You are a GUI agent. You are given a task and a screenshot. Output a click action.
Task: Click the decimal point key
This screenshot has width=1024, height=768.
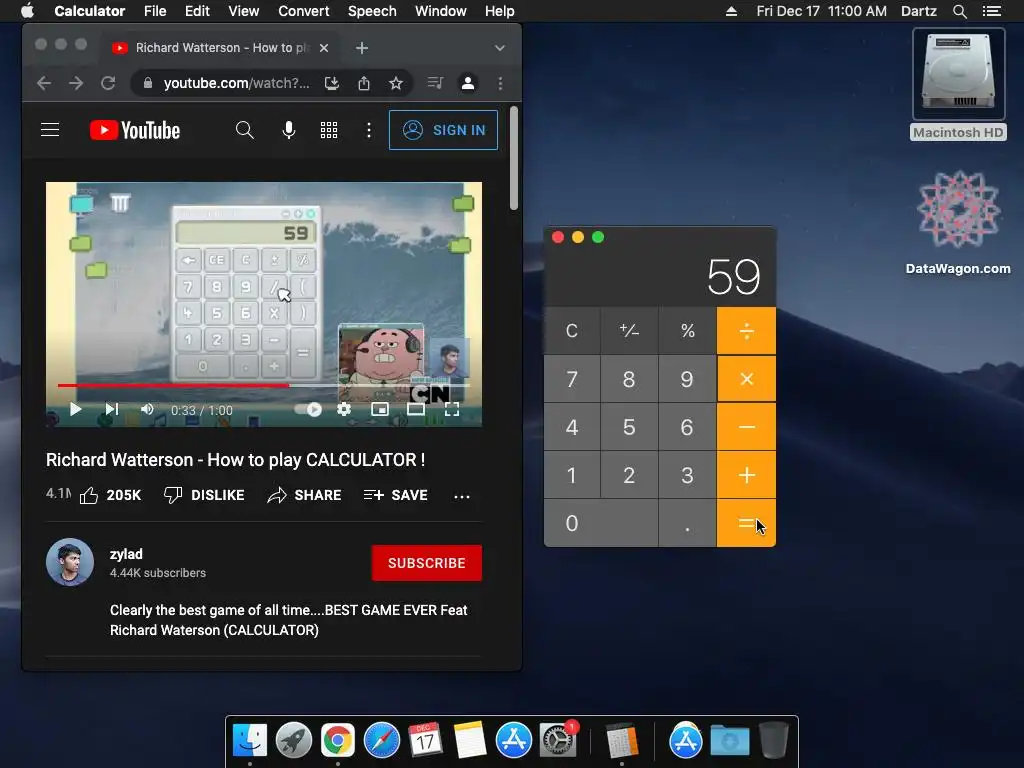[x=688, y=523]
